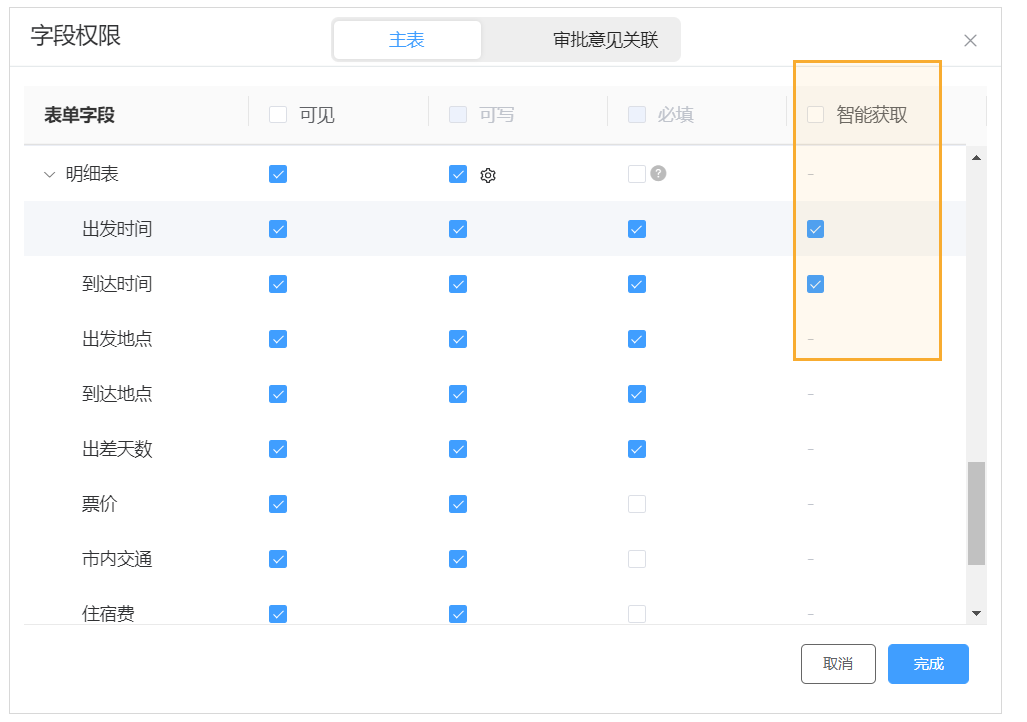The width and height of the screenshot is (1027, 722).
Task: Toggle the 智能获取 header checkbox
Action: pos(816,115)
